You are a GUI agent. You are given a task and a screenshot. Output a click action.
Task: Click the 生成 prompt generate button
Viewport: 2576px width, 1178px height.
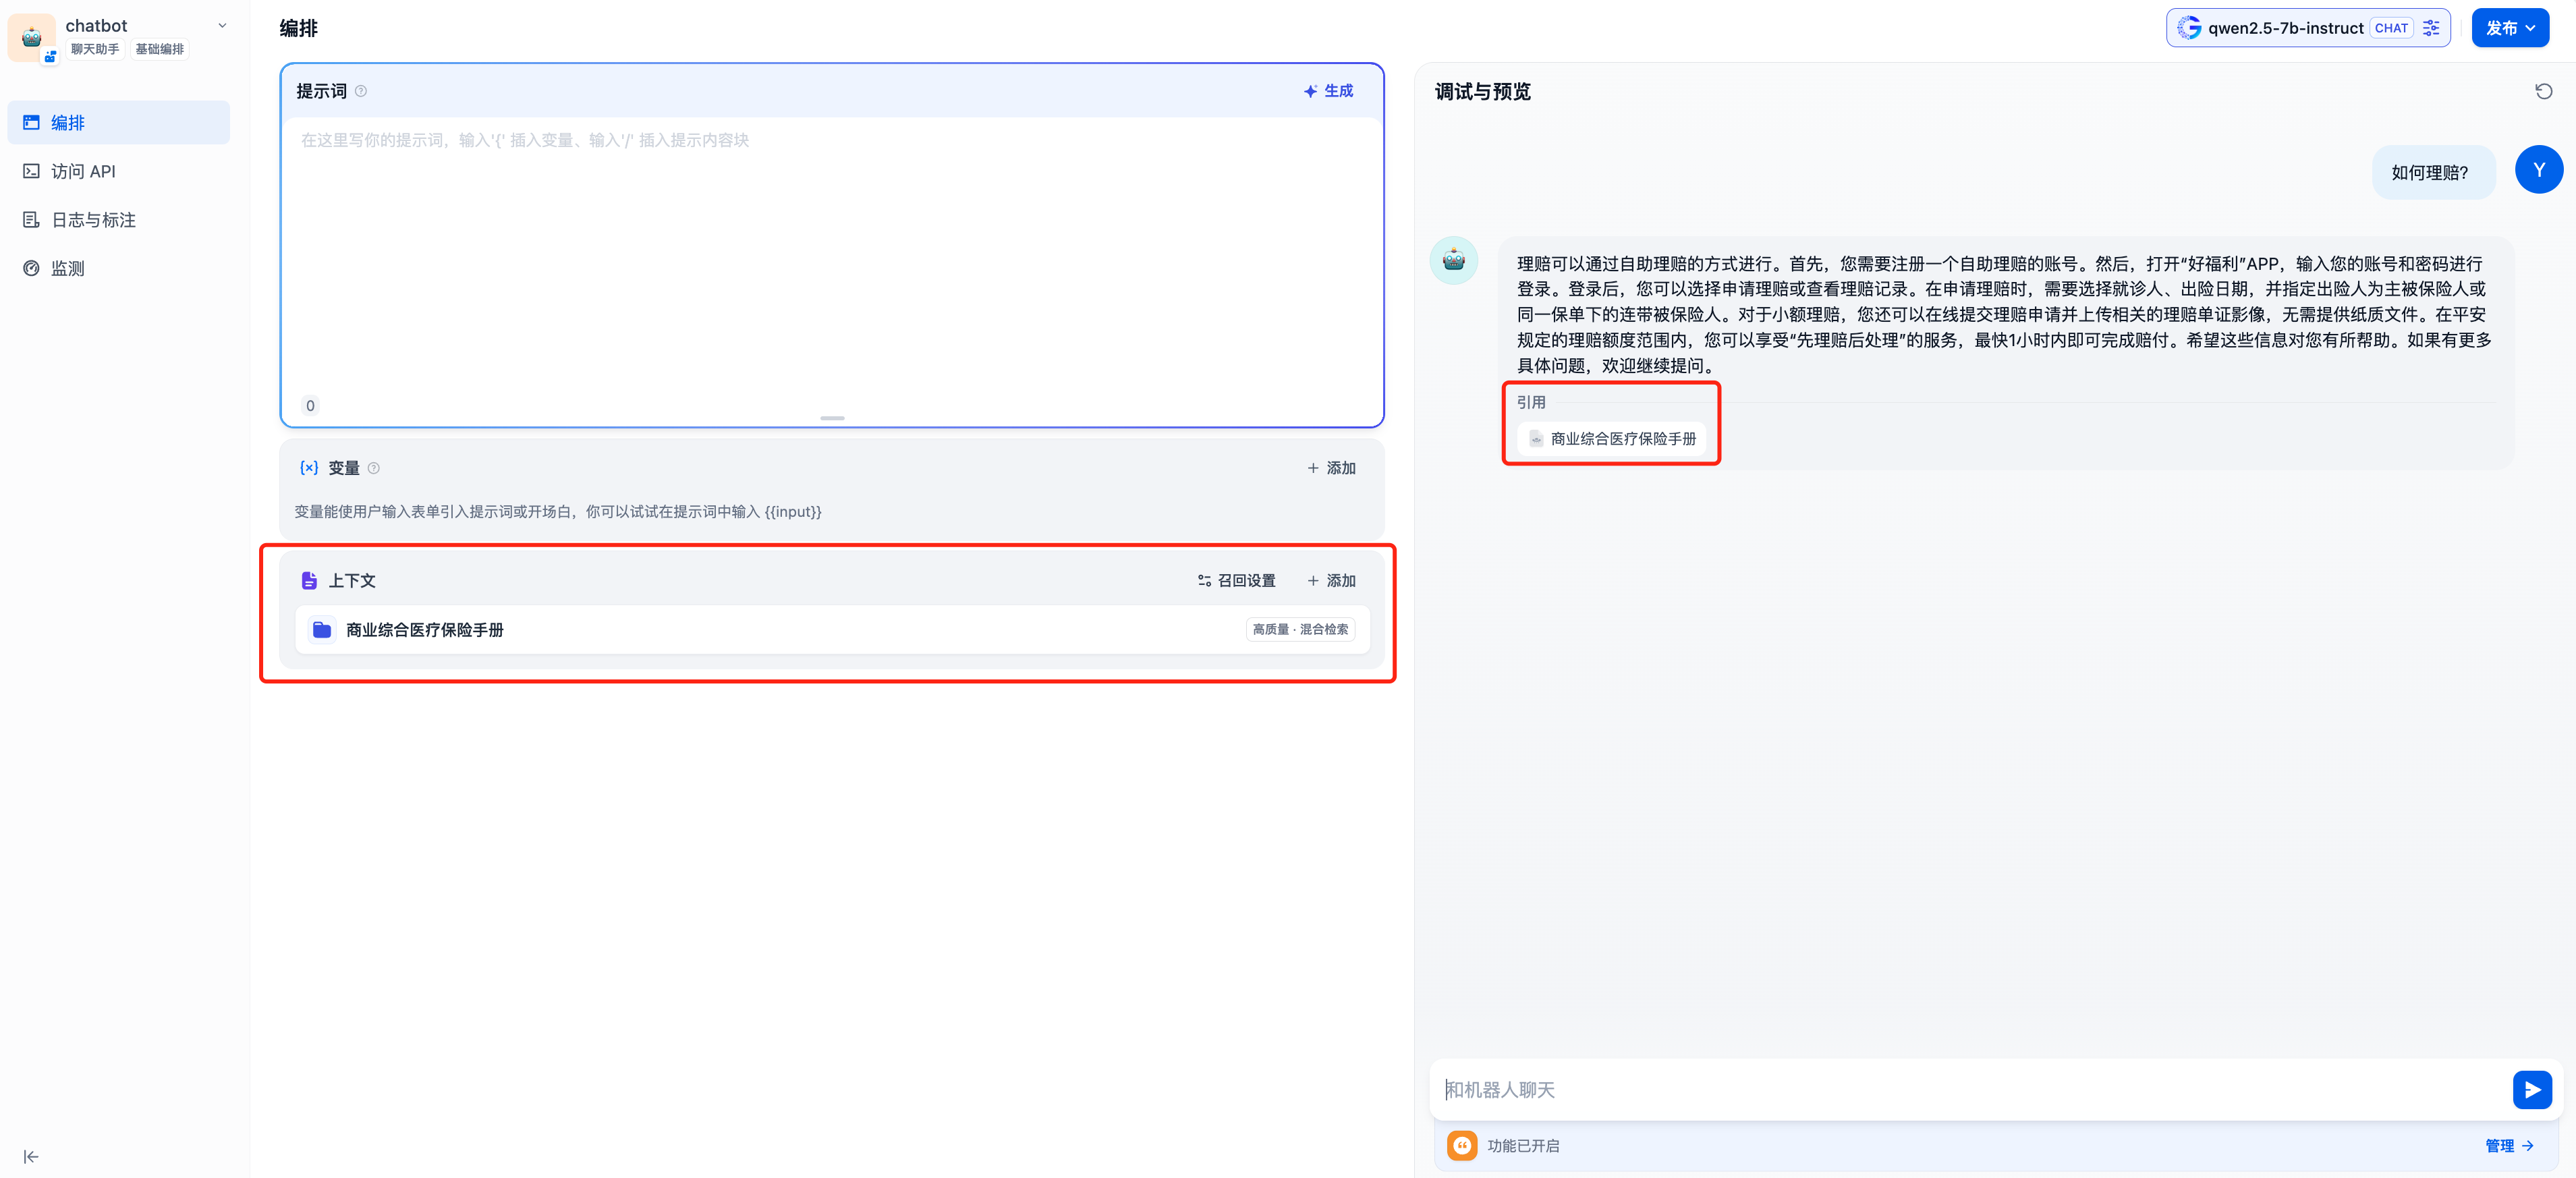click(1328, 91)
